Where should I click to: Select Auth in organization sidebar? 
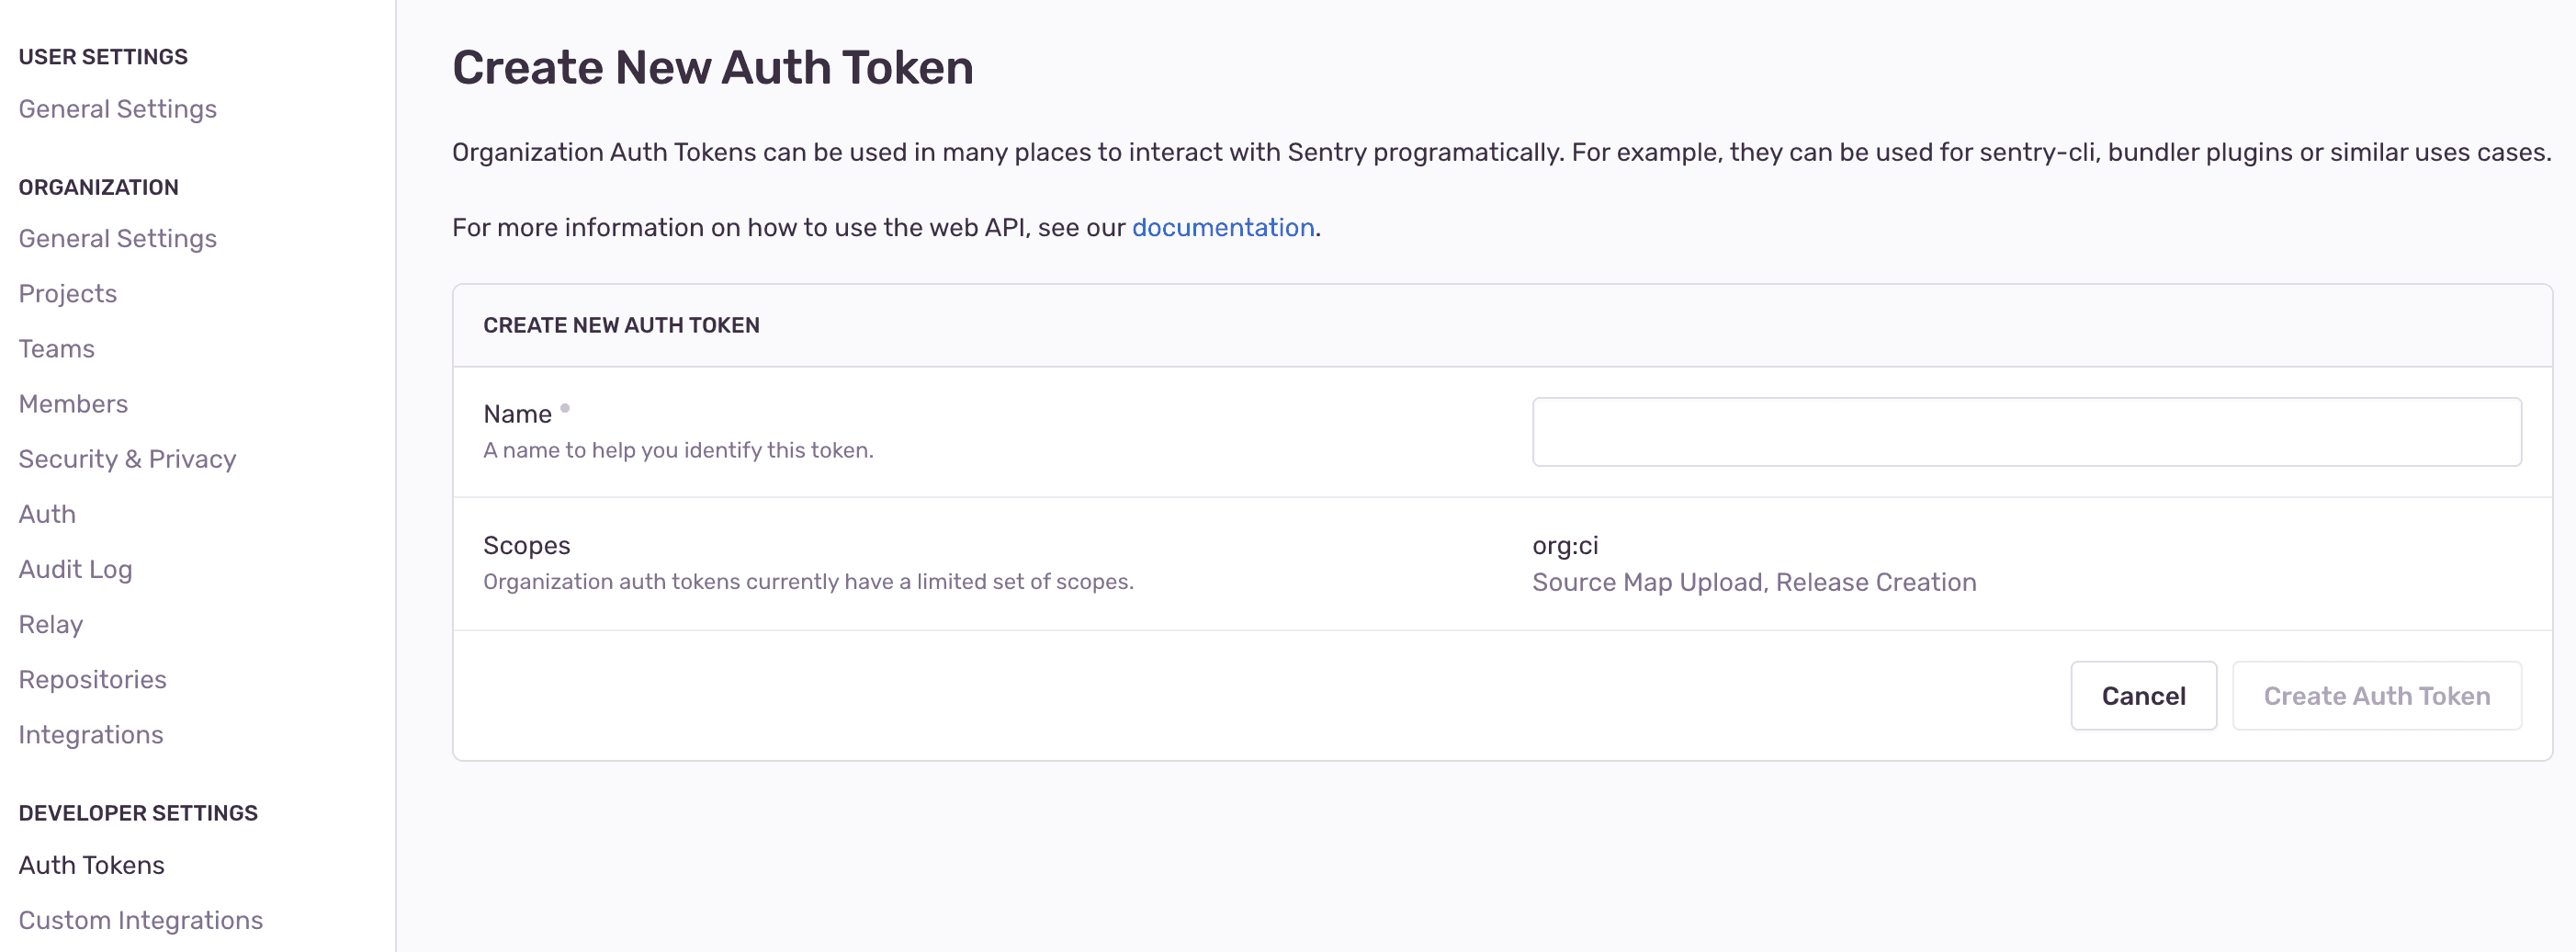click(47, 514)
